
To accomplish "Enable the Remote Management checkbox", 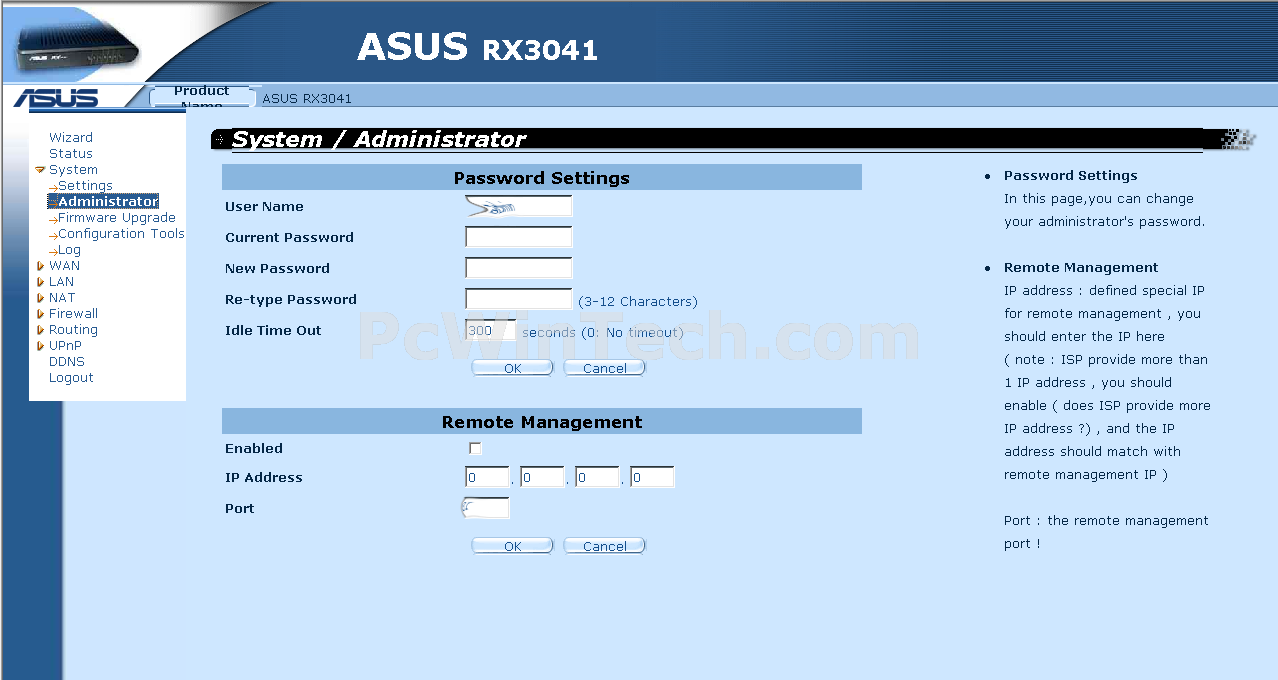I will [475, 449].
